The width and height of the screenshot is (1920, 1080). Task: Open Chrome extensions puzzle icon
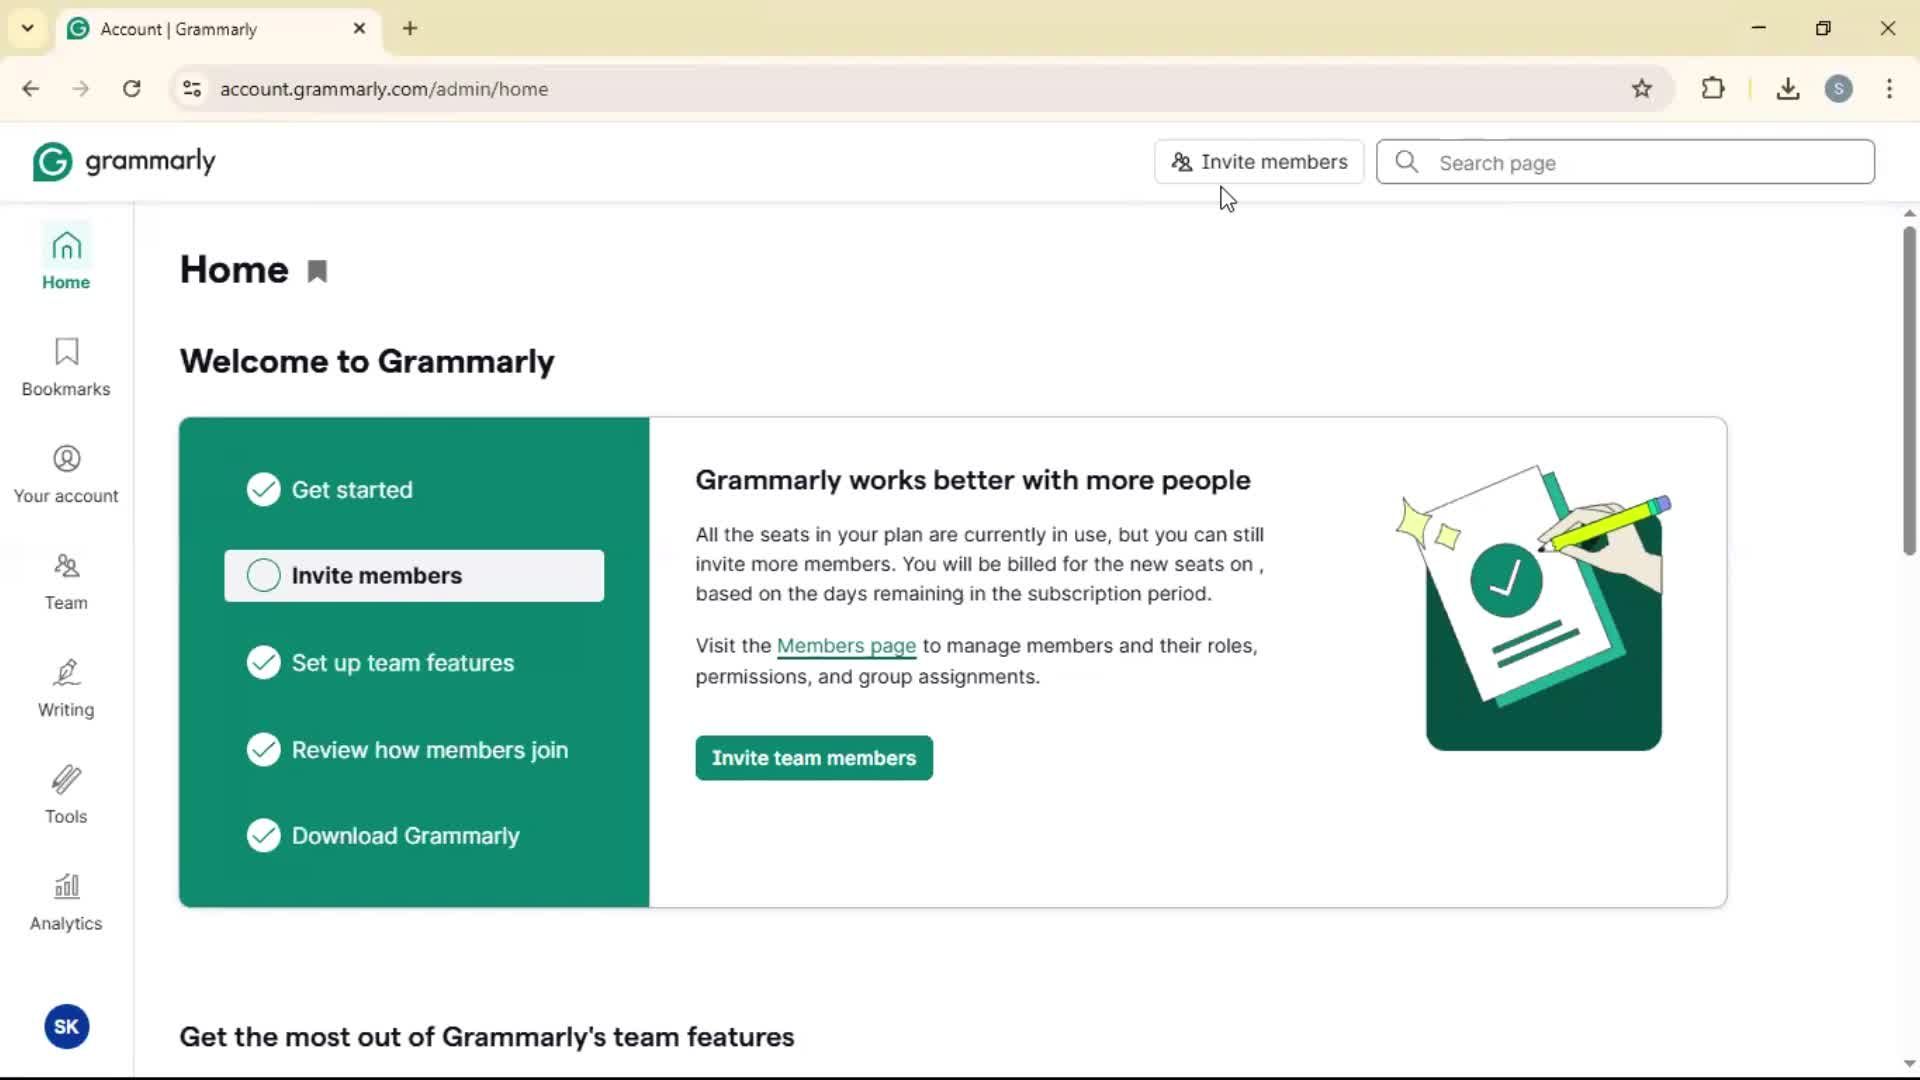point(1713,89)
